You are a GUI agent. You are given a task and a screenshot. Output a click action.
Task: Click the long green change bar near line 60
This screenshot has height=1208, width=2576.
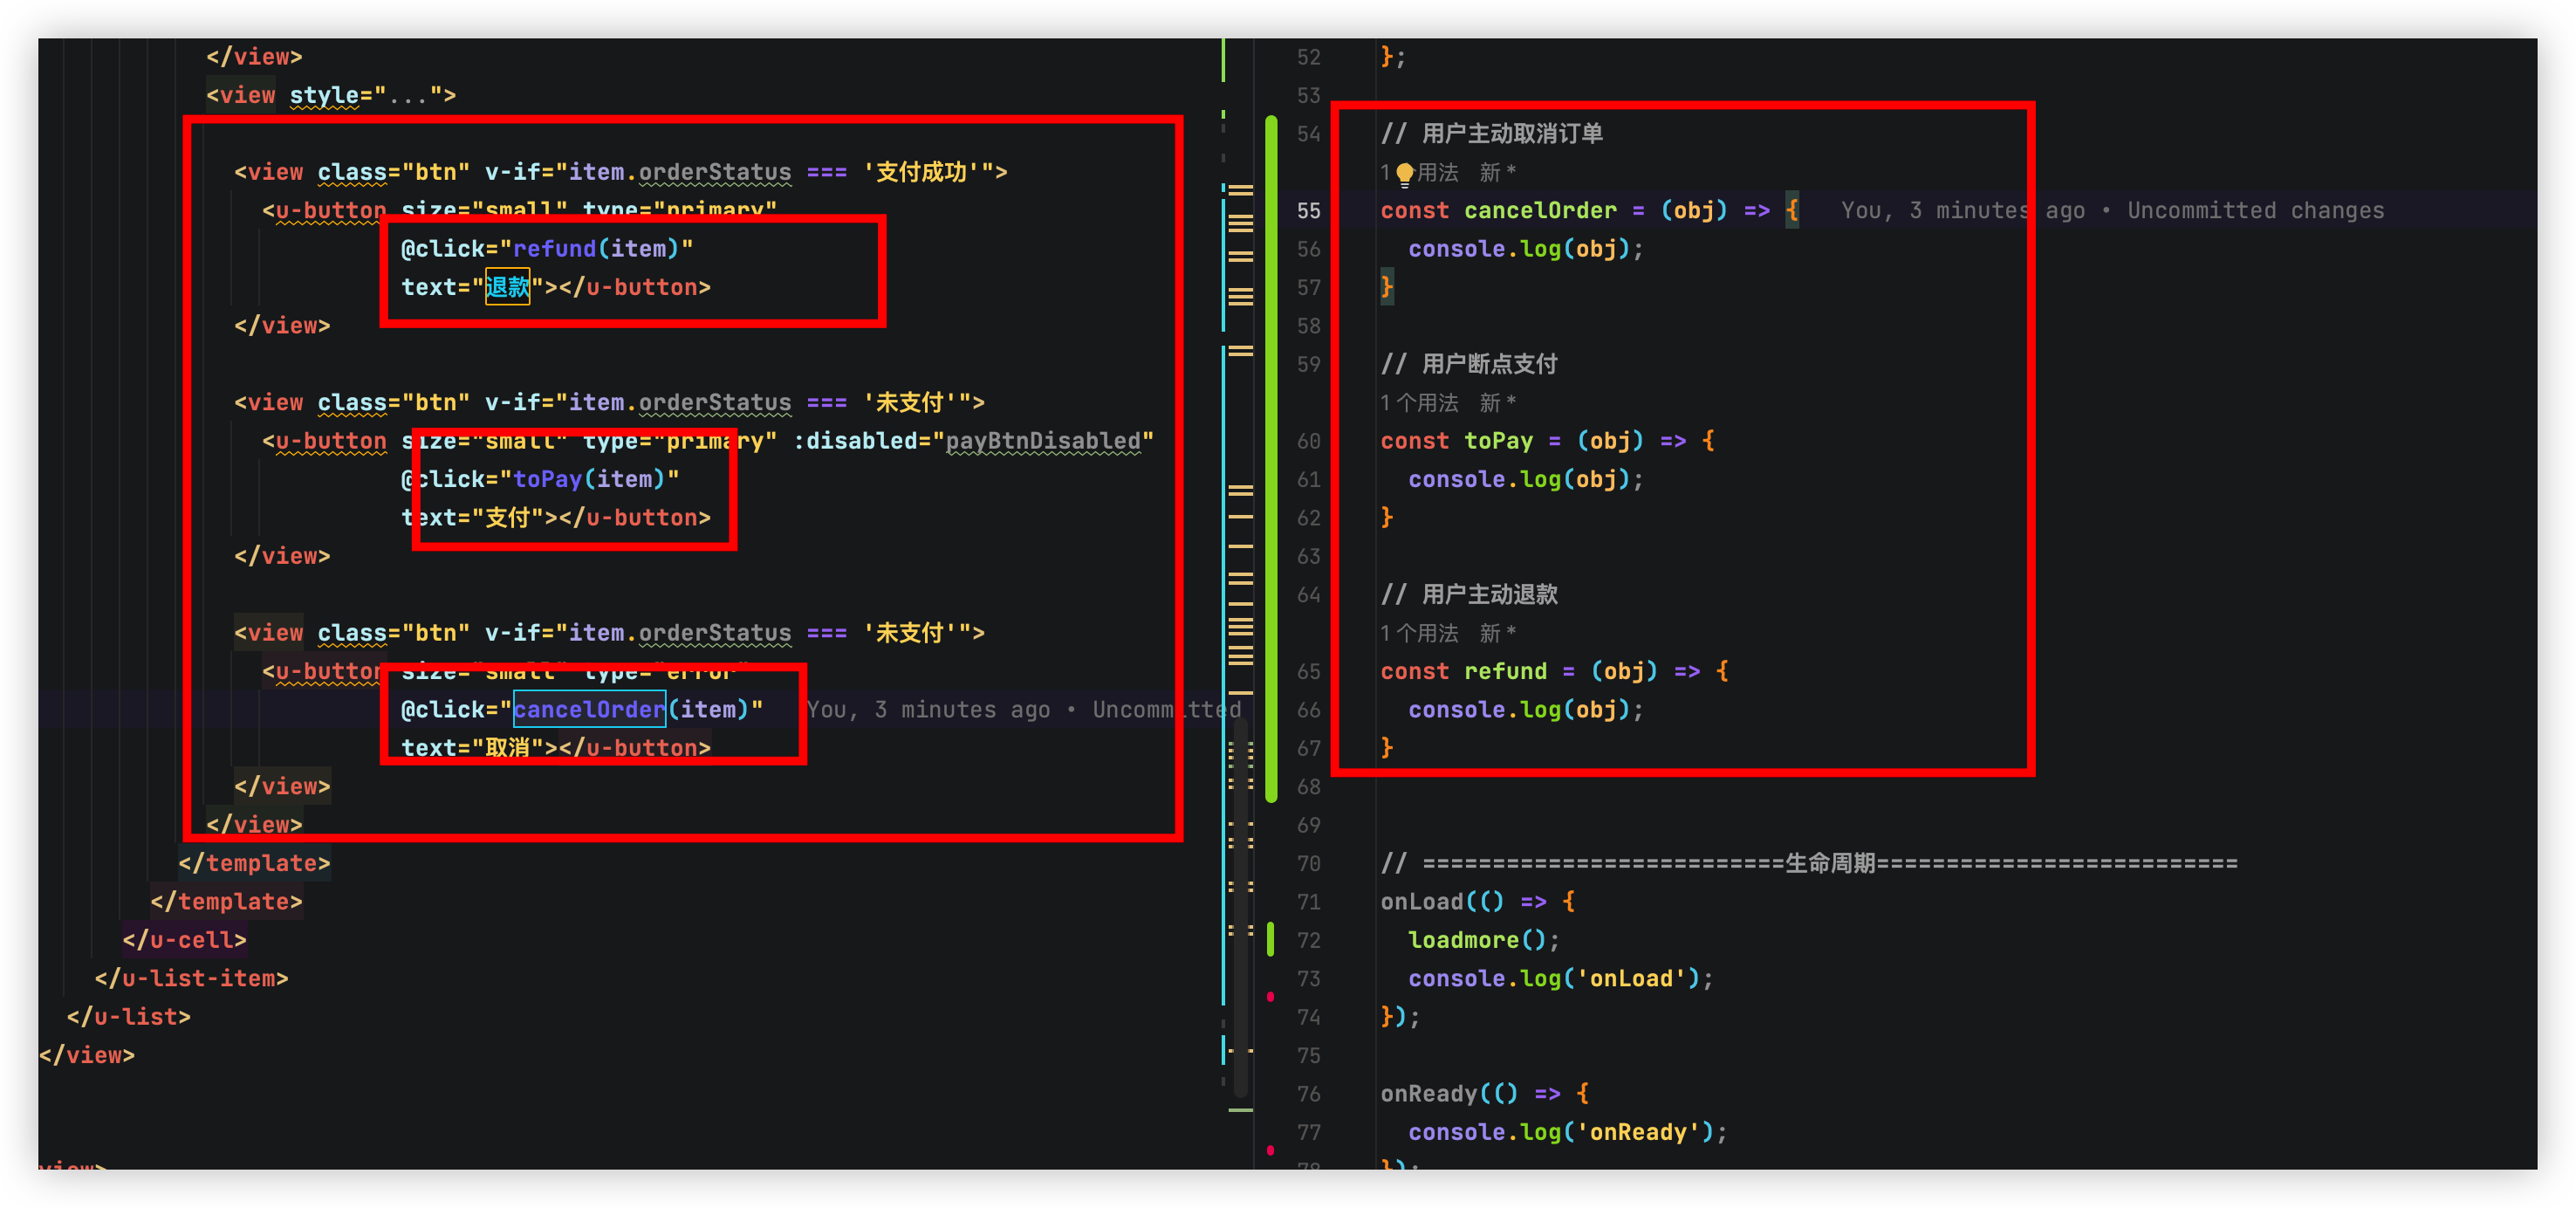1271,441
